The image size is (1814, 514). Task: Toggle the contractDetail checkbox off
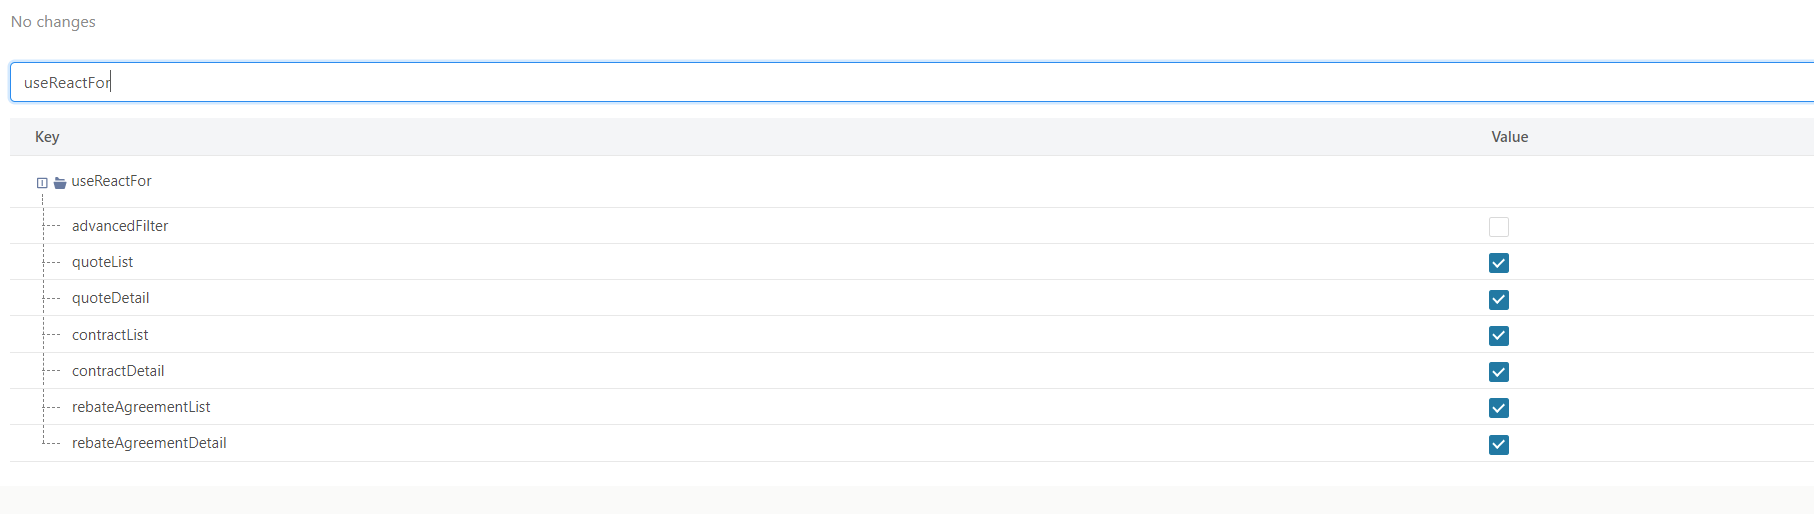[1498, 372]
